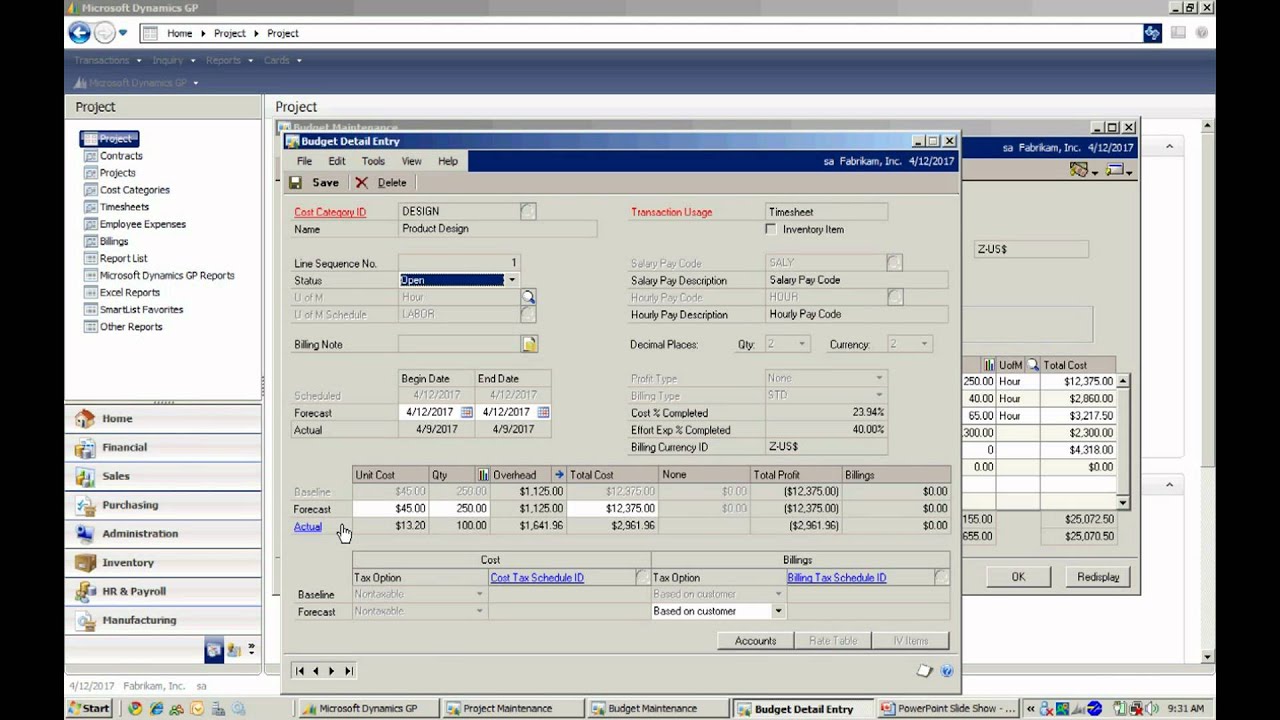The width and height of the screenshot is (1280, 720).
Task: Select Cost Categories in Project list
Action: tap(134, 190)
